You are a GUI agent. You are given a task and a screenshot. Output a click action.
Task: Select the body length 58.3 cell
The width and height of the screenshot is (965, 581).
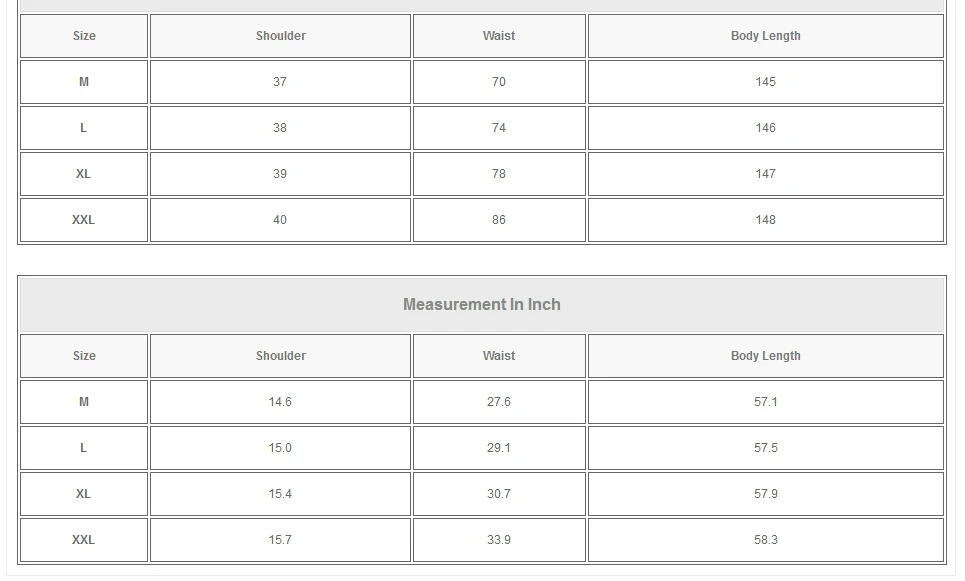point(765,540)
